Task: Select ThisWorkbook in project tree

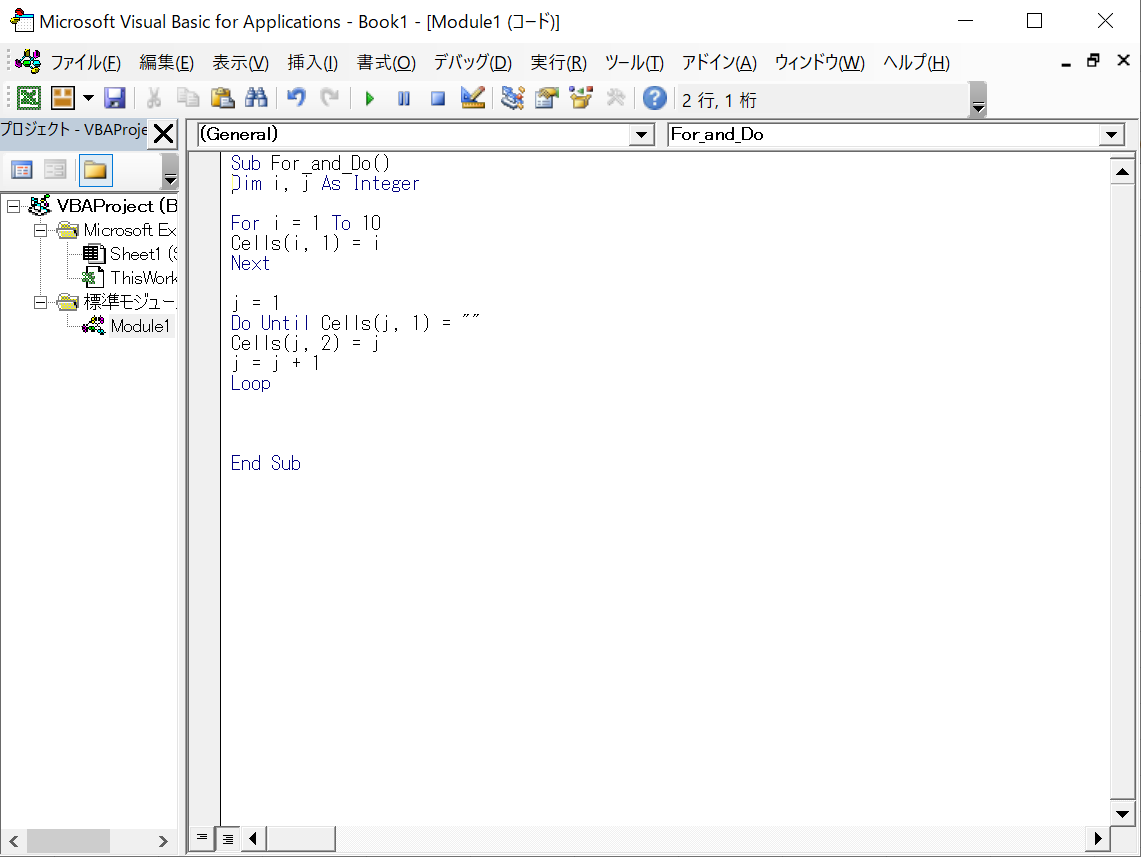Action: [132, 278]
